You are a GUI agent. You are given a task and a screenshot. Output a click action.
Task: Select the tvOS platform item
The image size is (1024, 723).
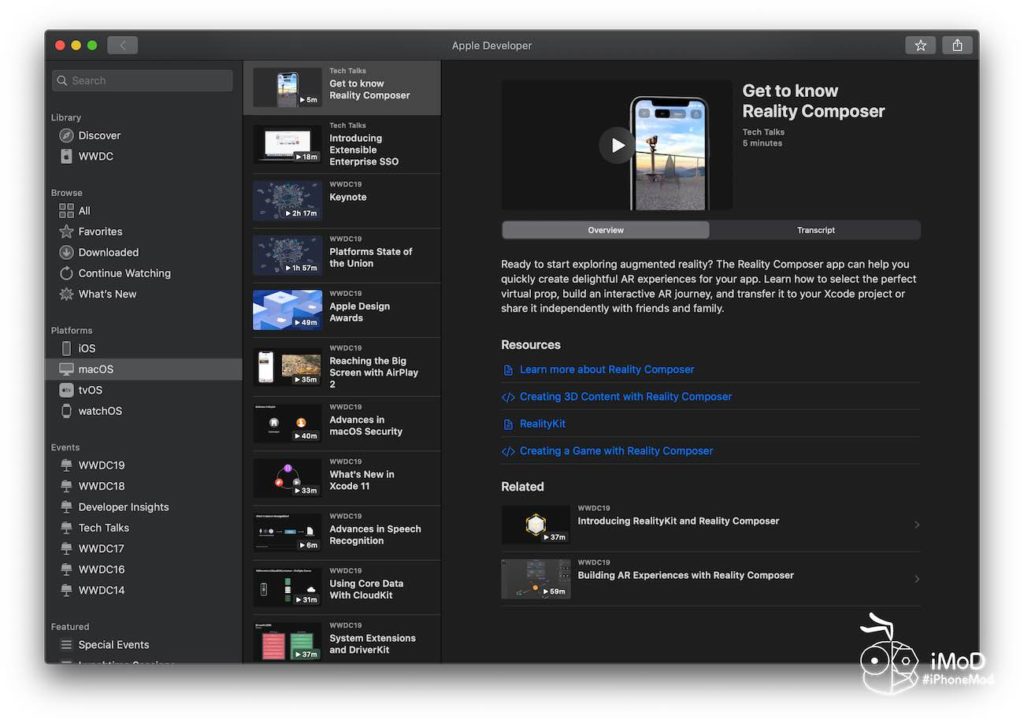point(90,390)
